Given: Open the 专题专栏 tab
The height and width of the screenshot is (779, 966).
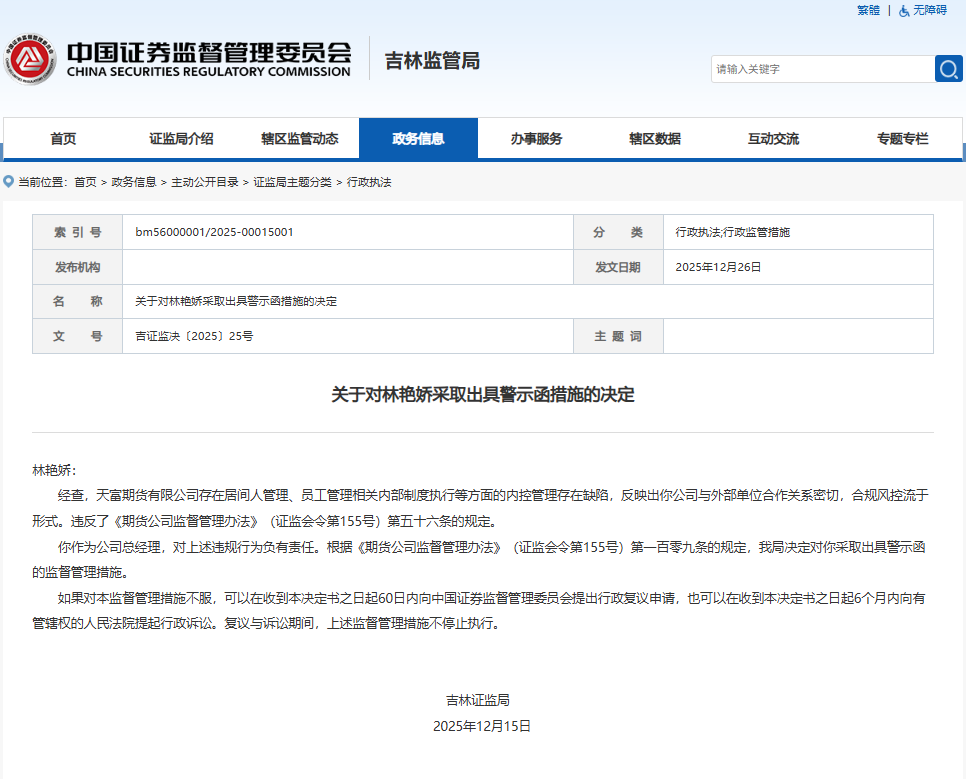Looking at the screenshot, I should [x=902, y=139].
